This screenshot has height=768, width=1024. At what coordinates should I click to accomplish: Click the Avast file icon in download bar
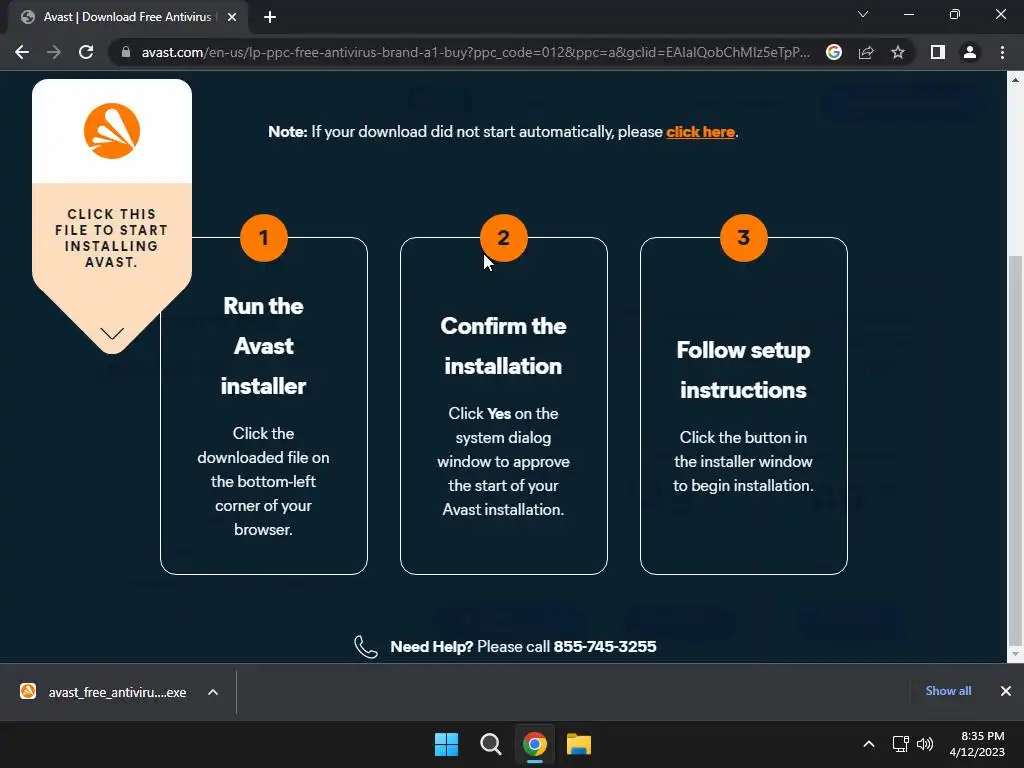click(x=28, y=691)
